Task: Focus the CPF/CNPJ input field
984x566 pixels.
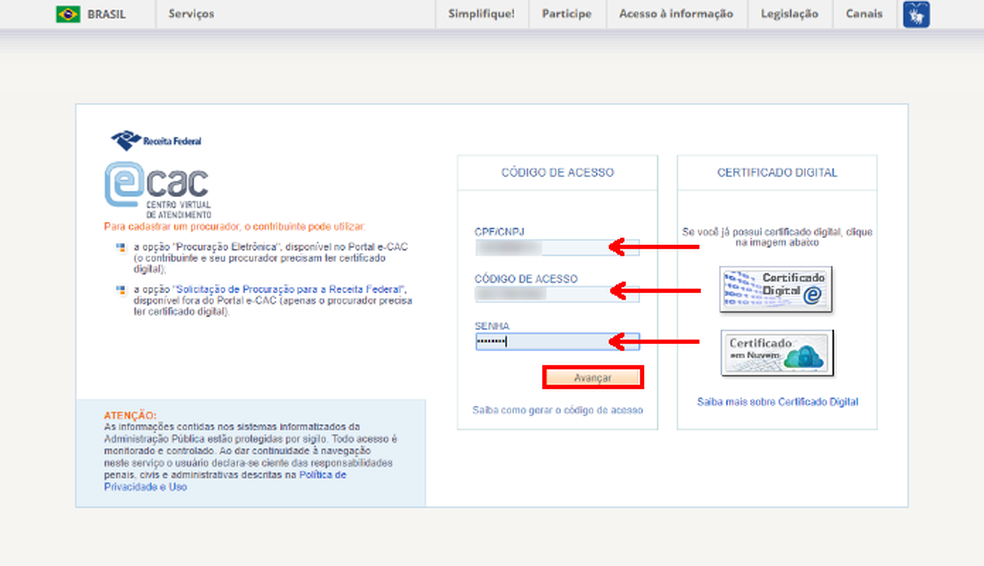Action: pyautogui.click(x=557, y=247)
